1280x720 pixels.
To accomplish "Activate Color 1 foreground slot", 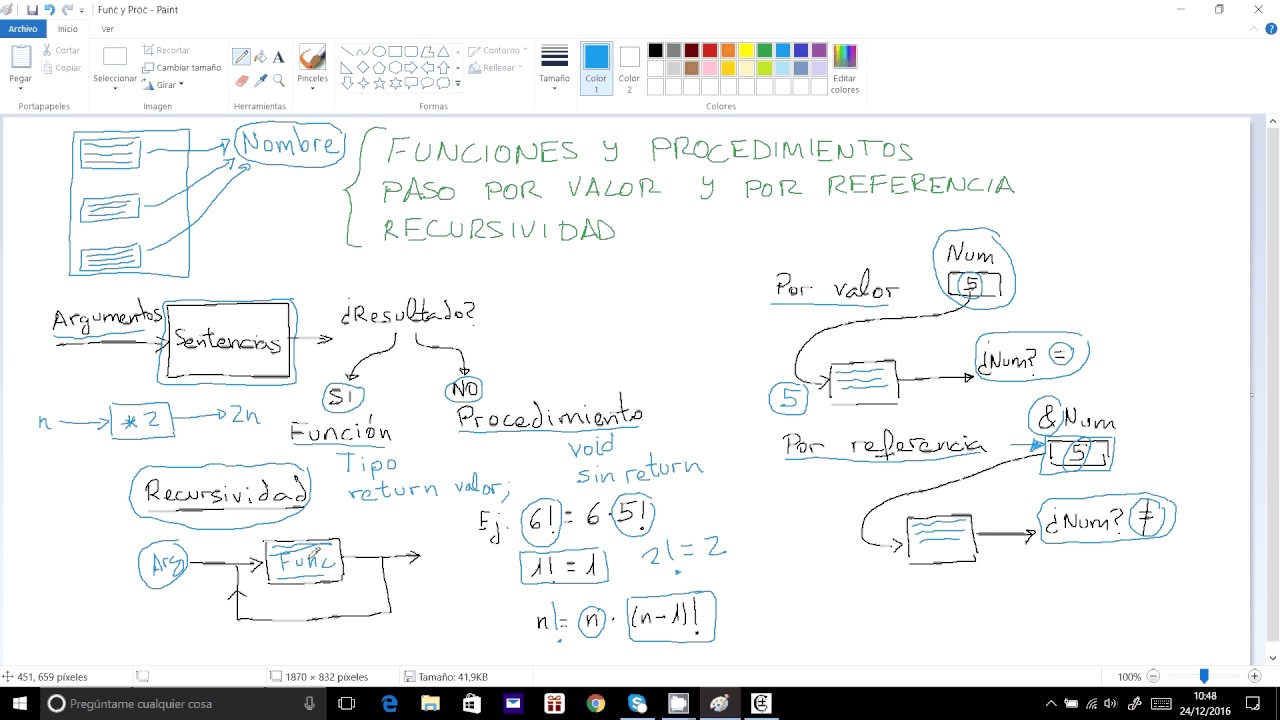I will tap(596, 68).
